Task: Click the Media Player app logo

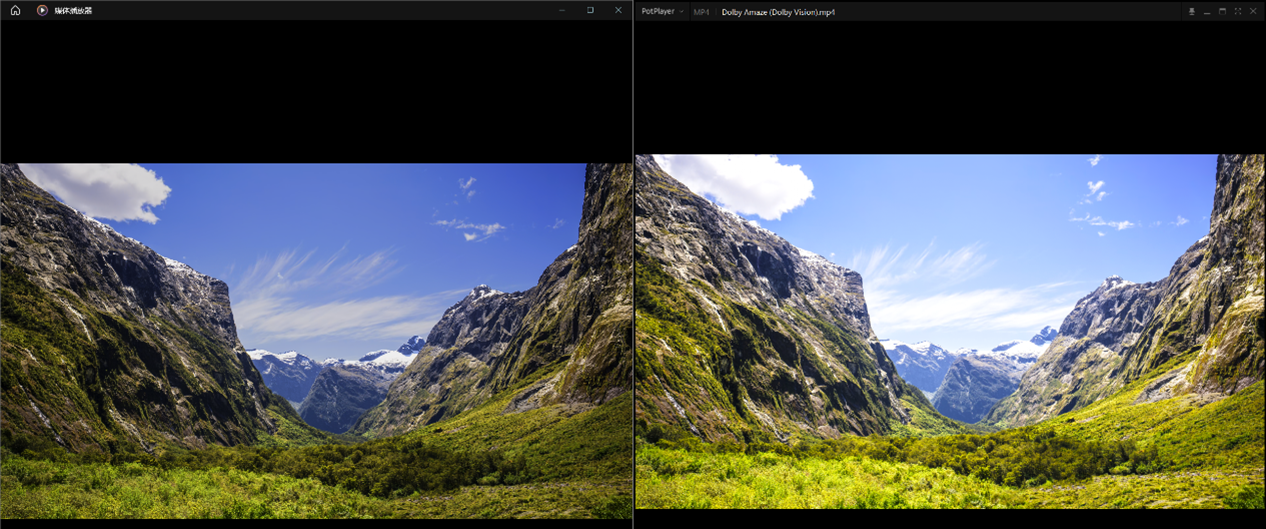Action: [42, 10]
